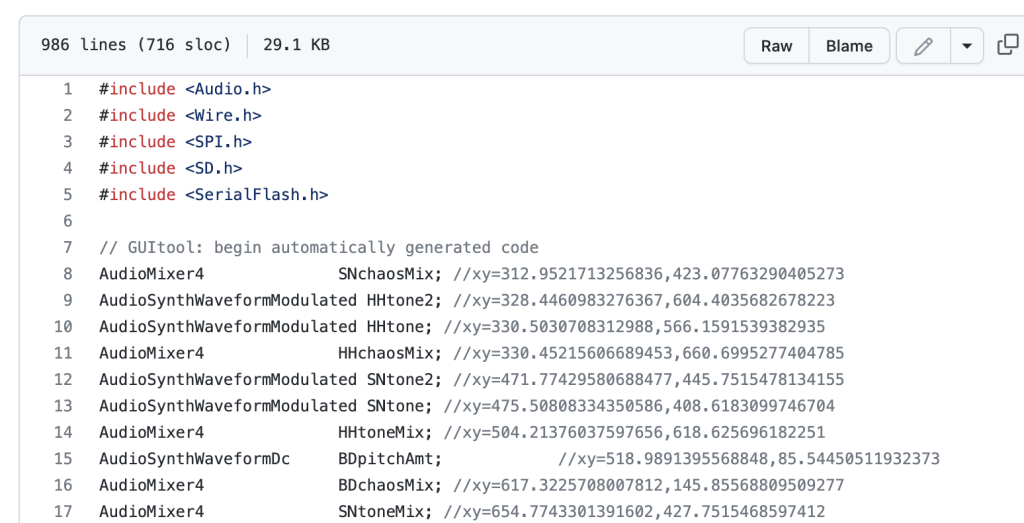Select line number 1

tap(68, 89)
